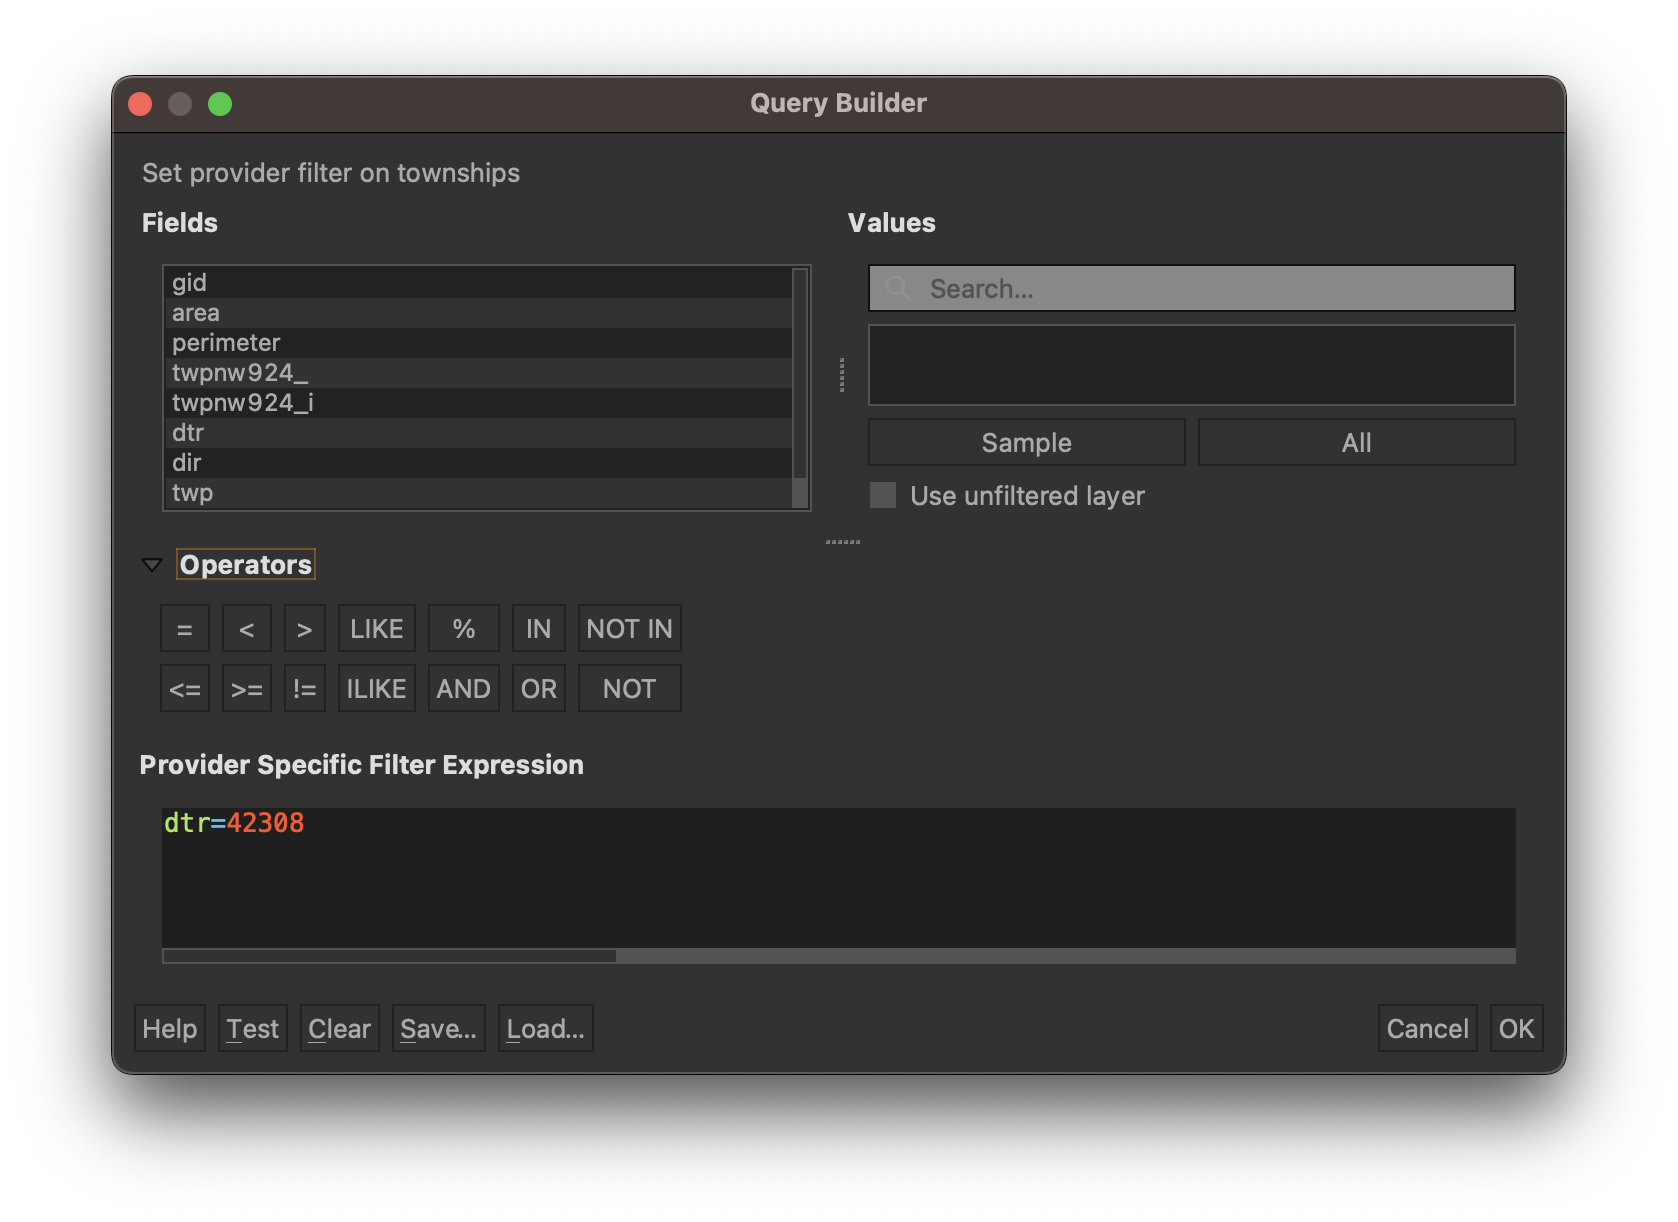Cancel the Query Builder dialog
1678x1222 pixels.
point(1428,1028)
